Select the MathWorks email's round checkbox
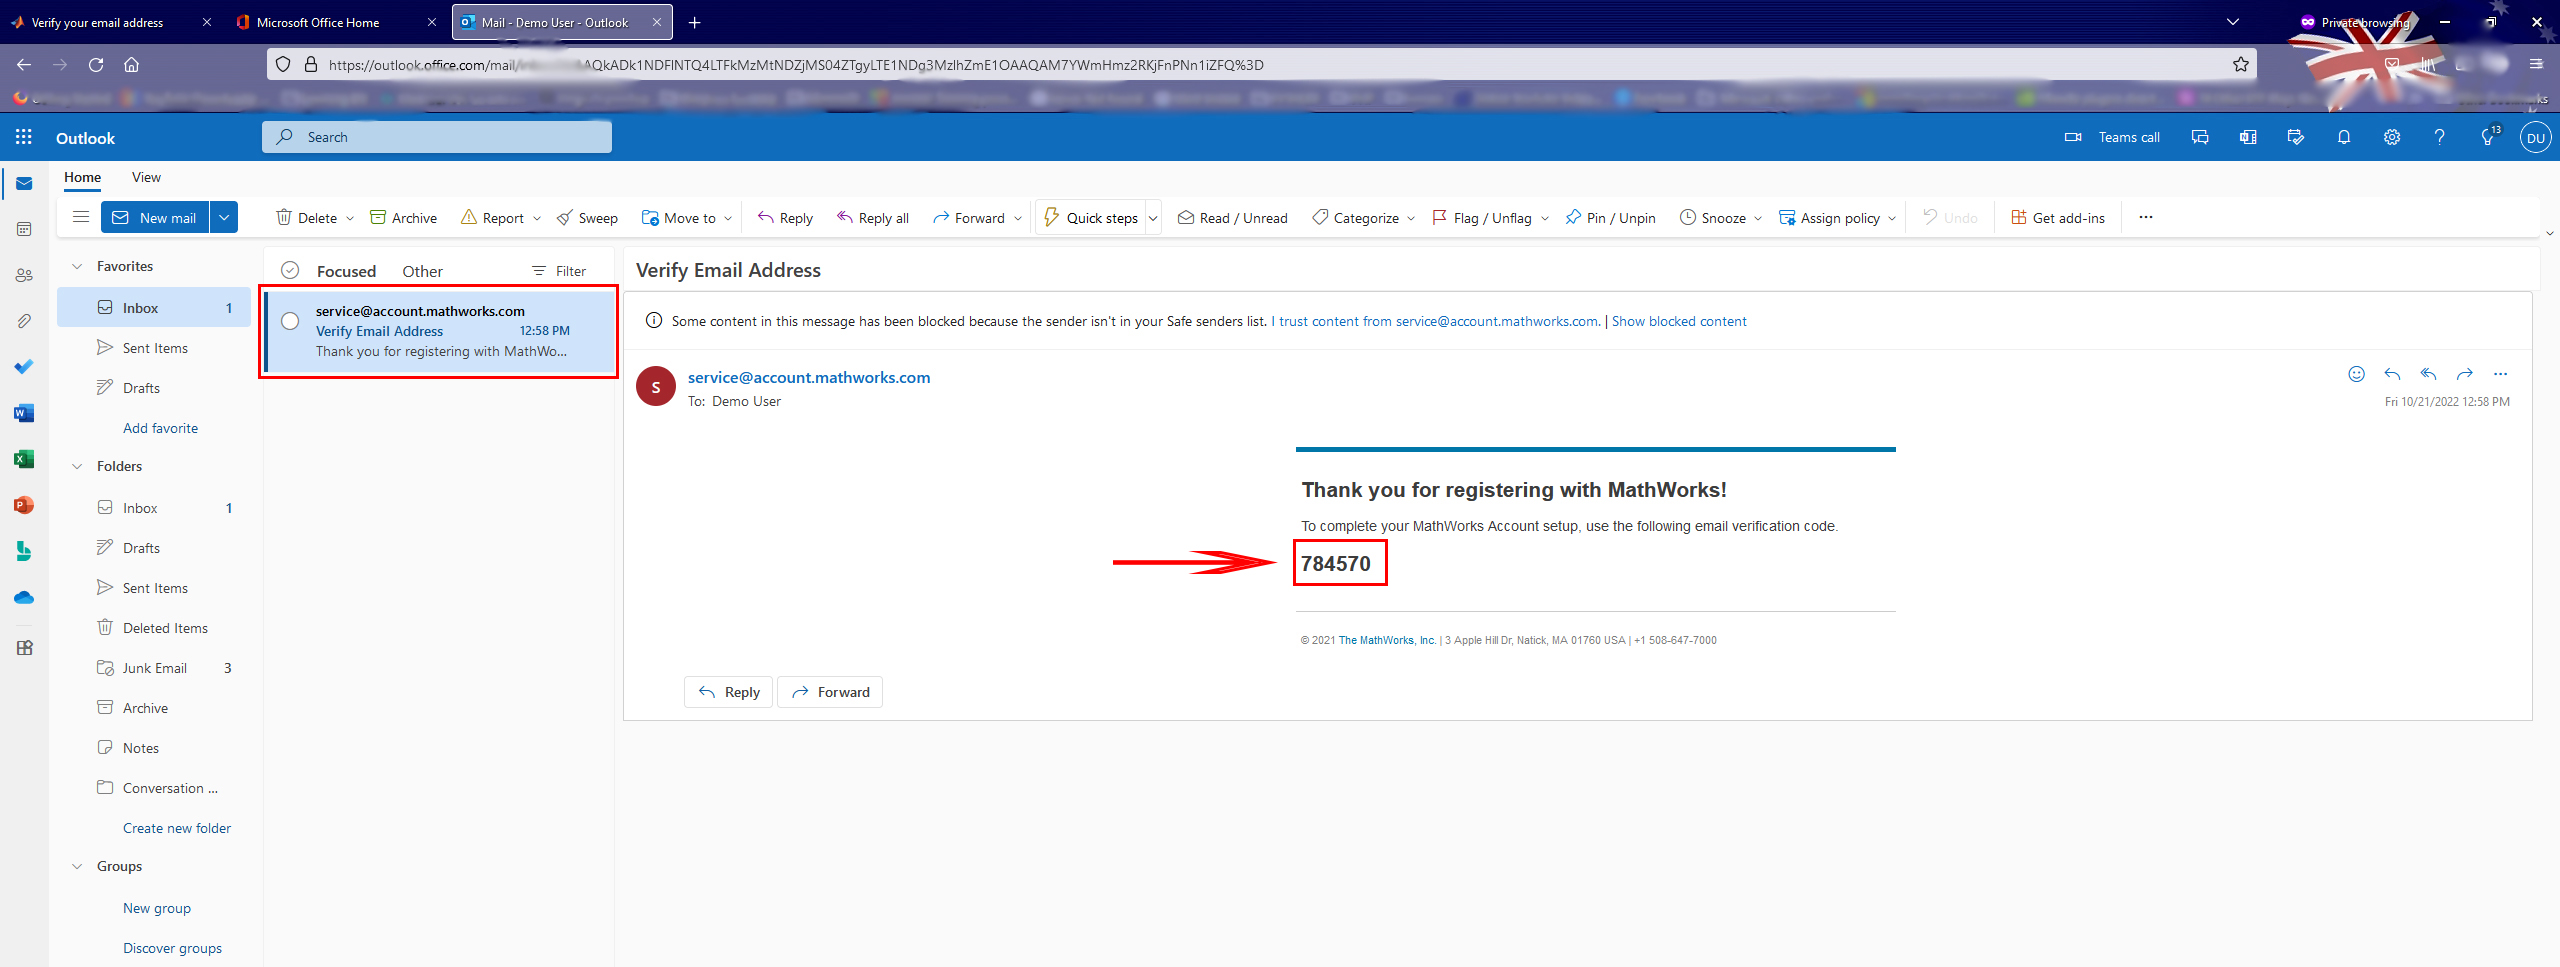2560x967 pixels. [290, 321]
